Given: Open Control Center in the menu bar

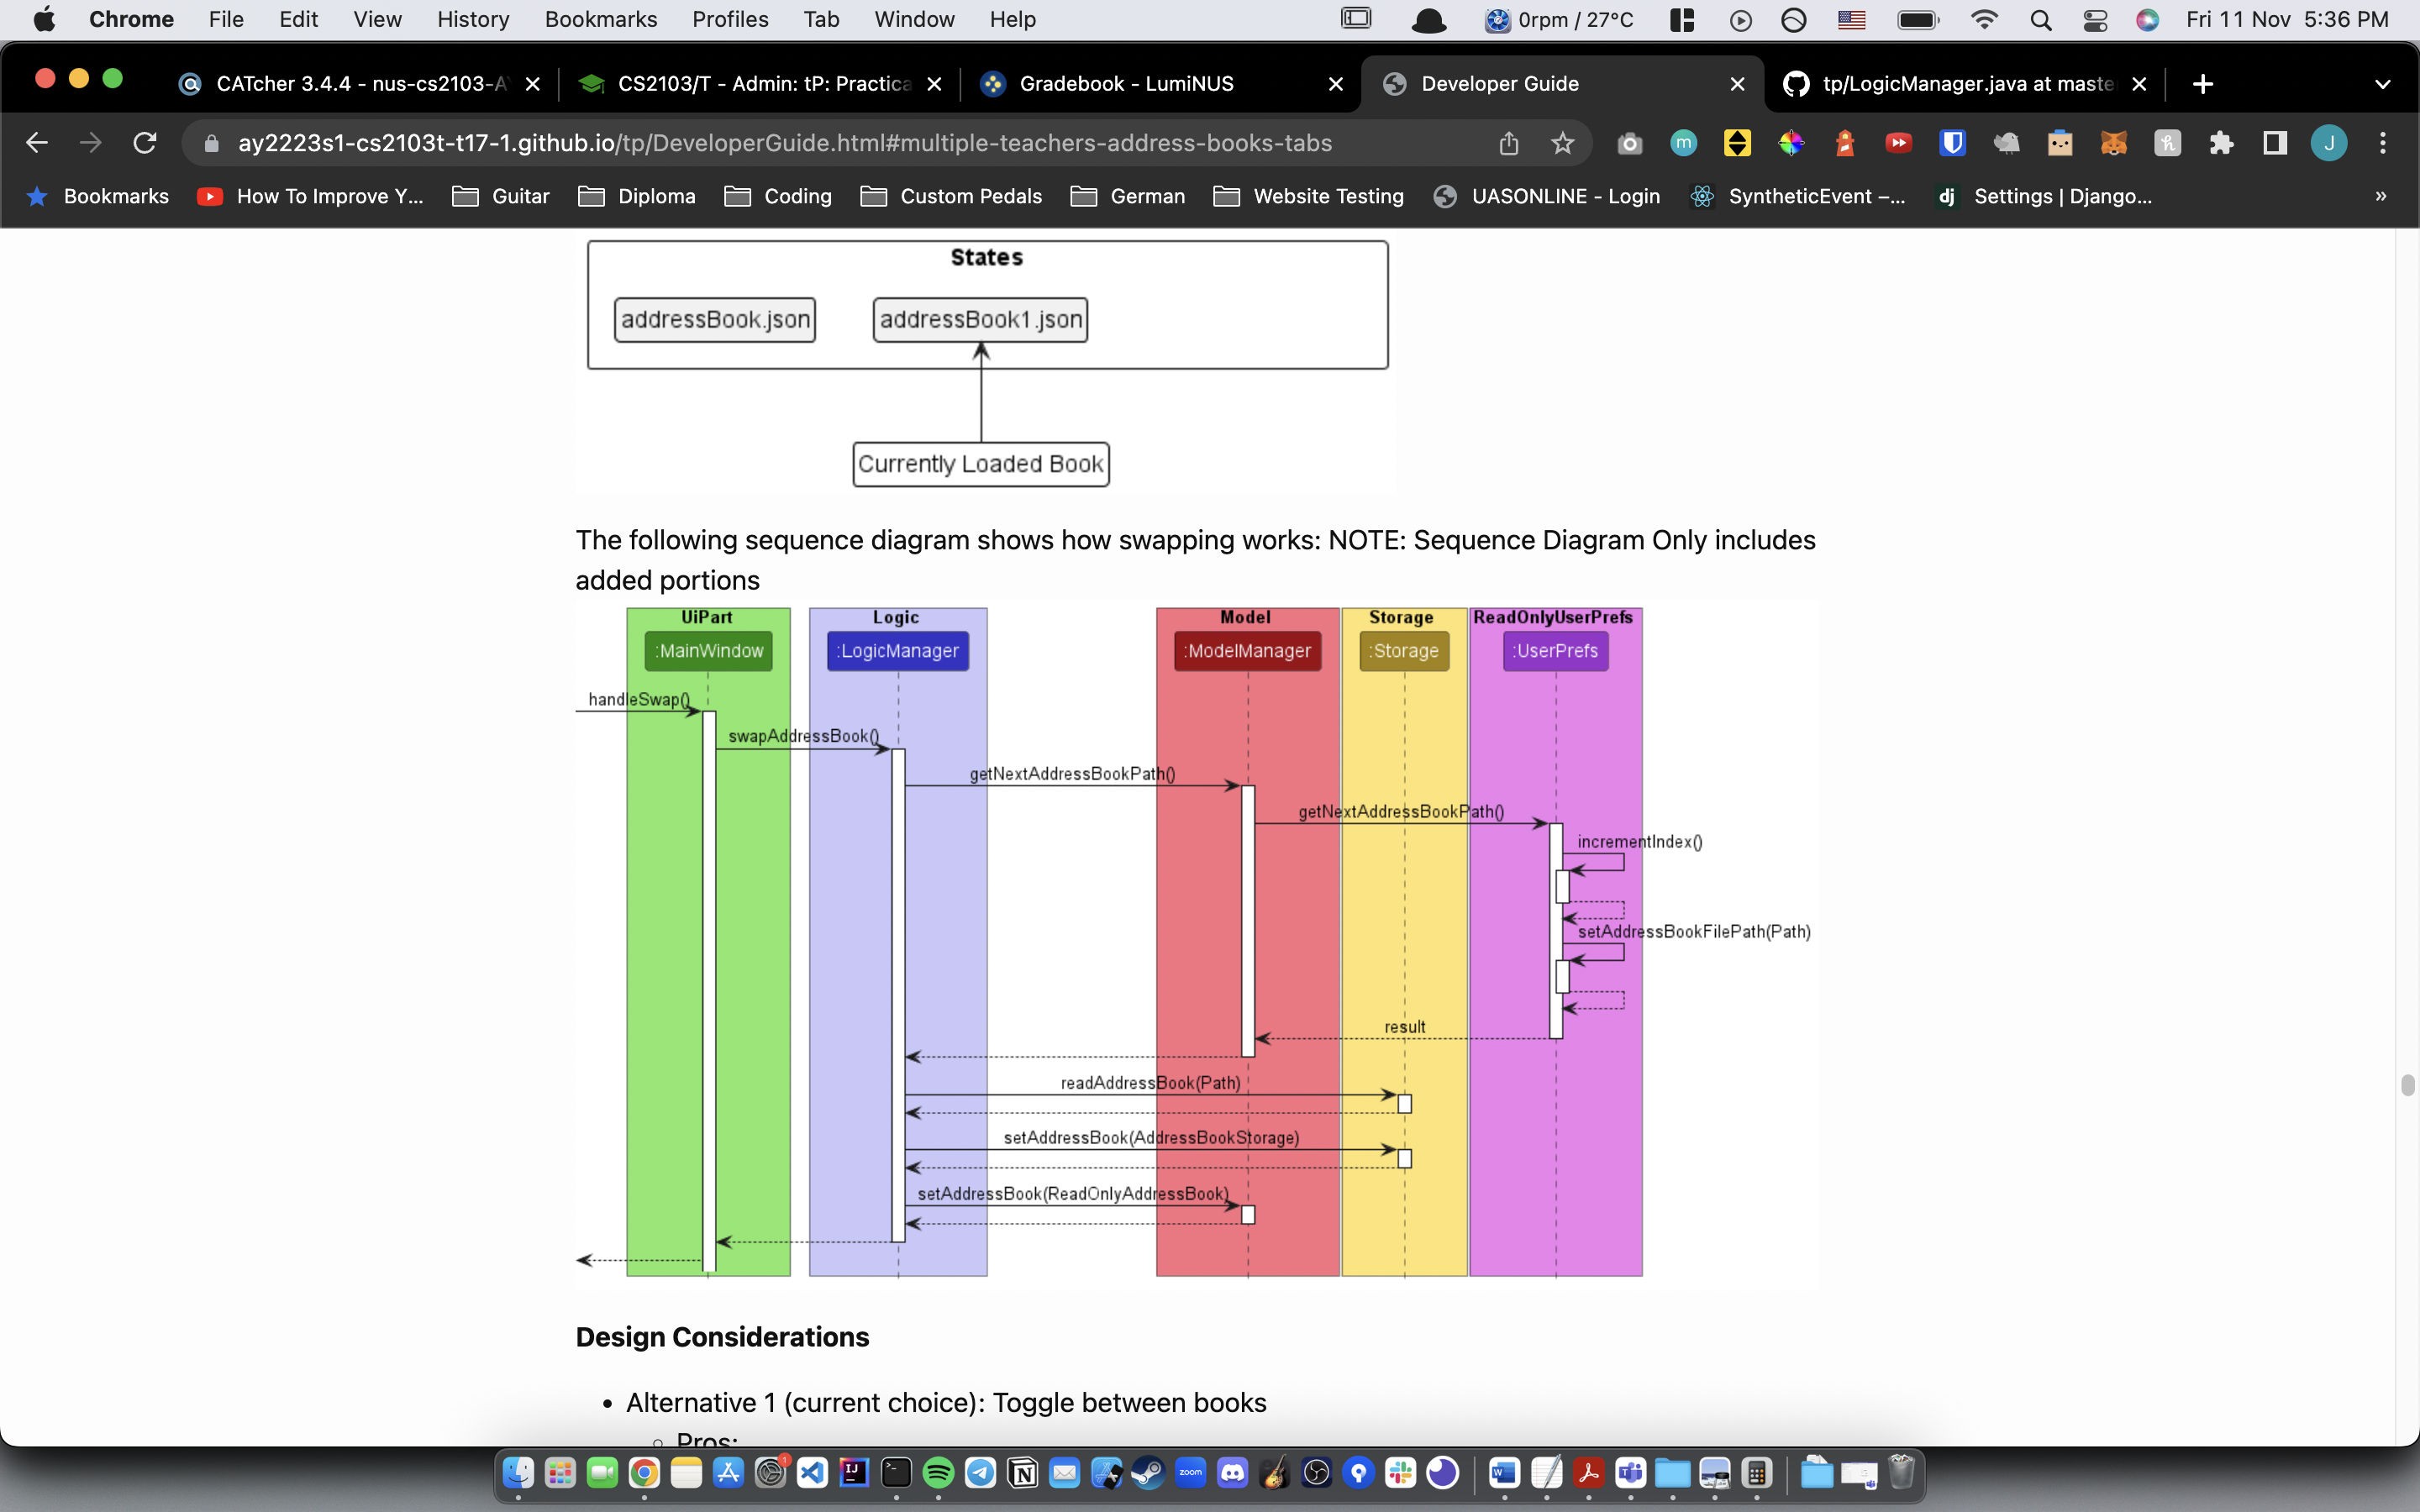Looking at the screenshot, I should coord(2094,20).
